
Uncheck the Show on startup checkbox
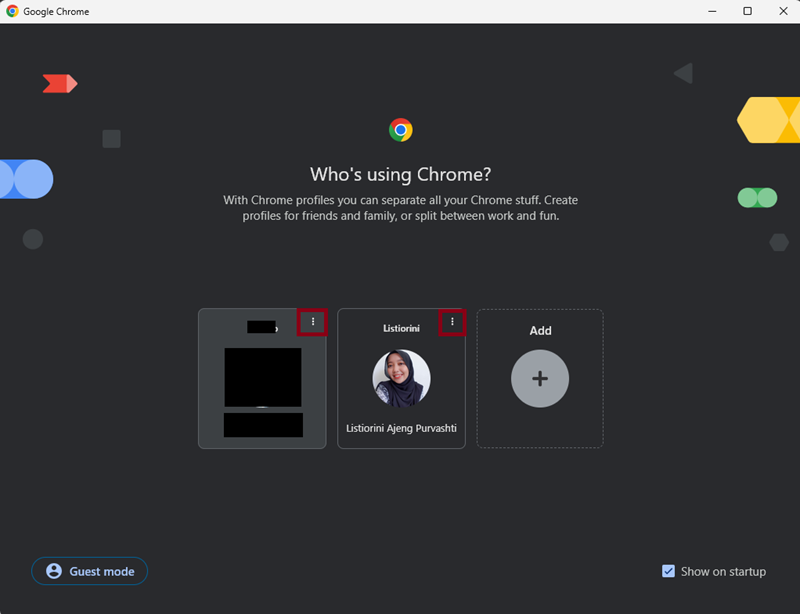tap(668, 571)
